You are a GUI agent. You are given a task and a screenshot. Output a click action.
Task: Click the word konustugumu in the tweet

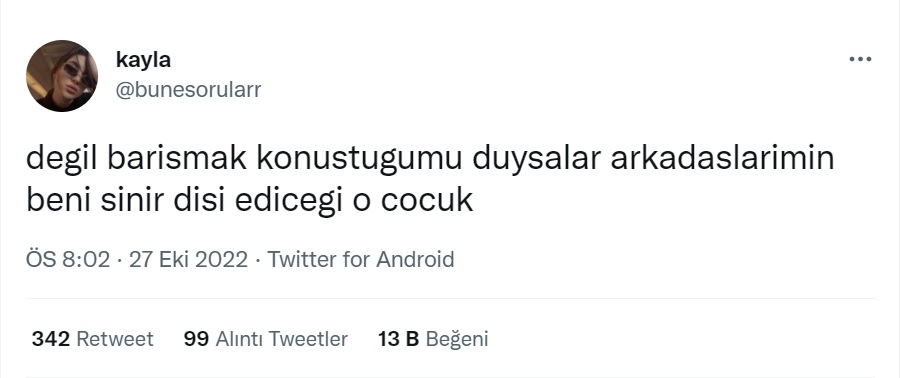[x=359, y=160]
